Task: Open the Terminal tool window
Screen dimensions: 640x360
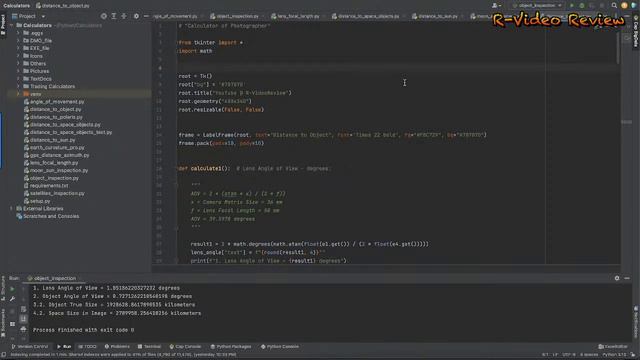Action: pos(149,347)
